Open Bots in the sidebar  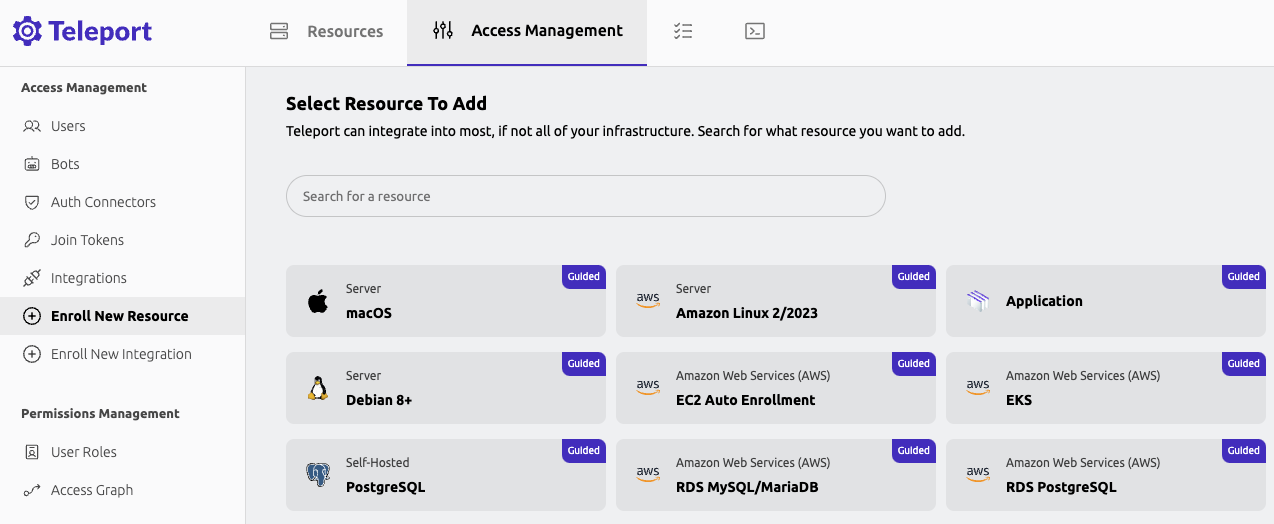tap(122, 164)
